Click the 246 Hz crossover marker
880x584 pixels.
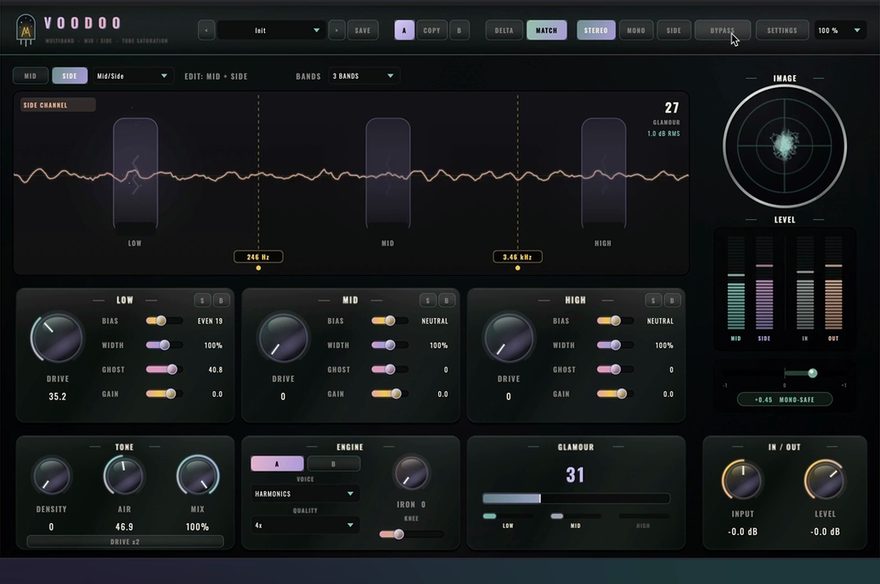point(258,257)
